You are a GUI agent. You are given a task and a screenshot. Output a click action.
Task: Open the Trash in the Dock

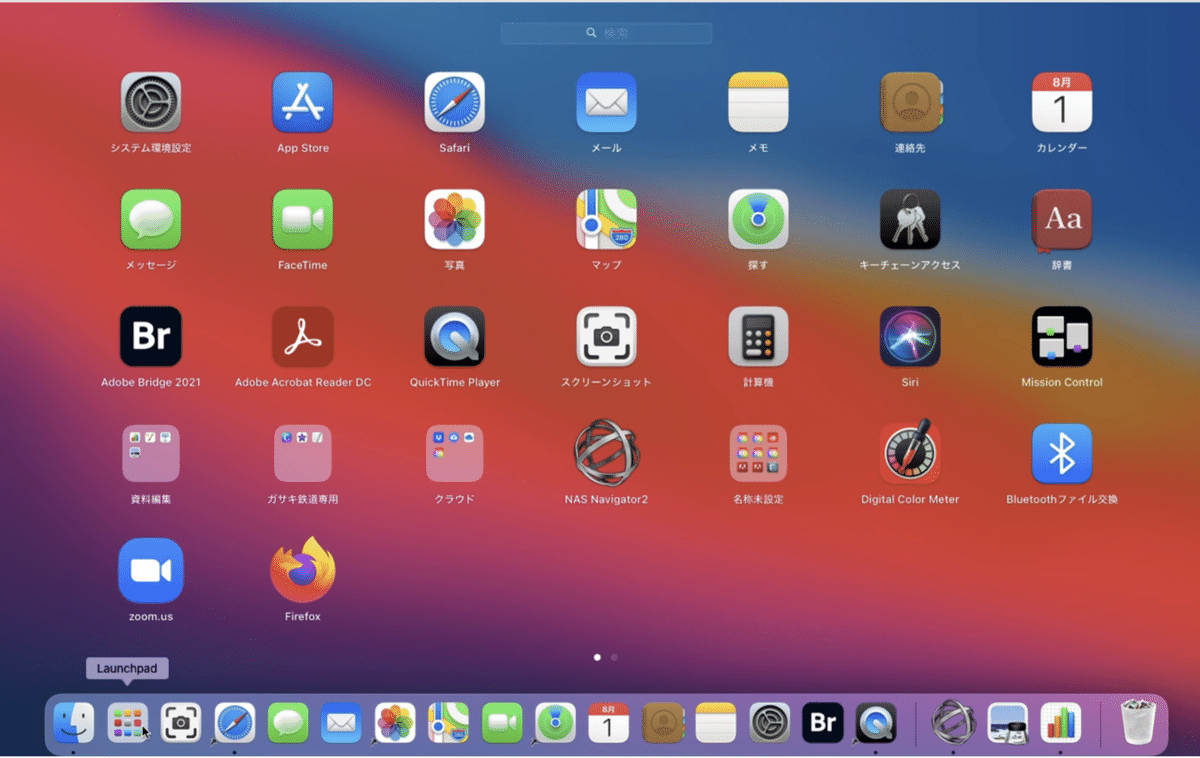[x=1138, y=722]
